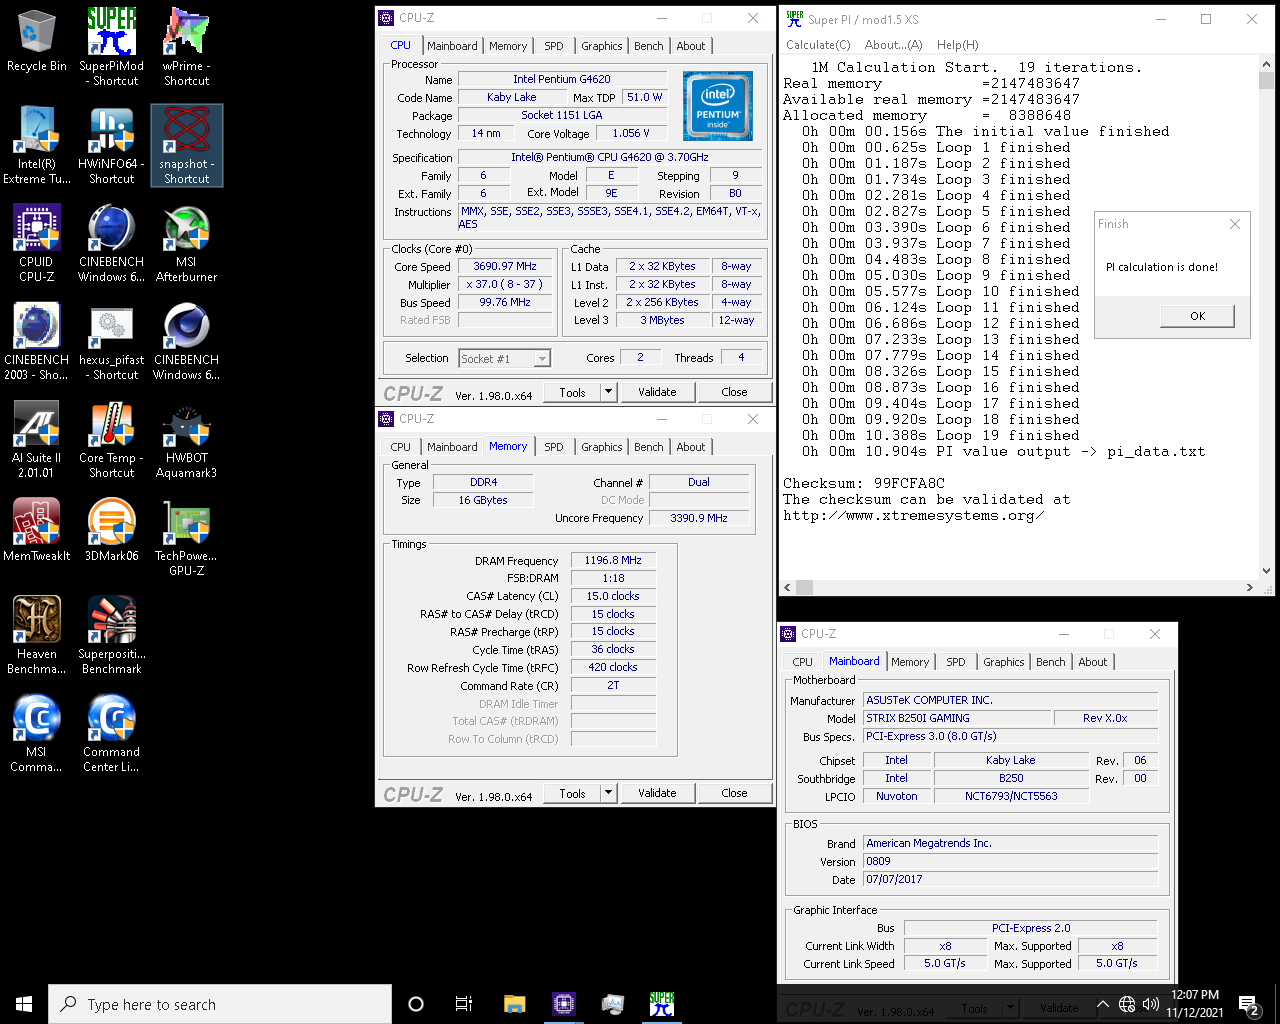This screenshot has height=1024, width=1280.
Task: Launch CPUID CPU-Z desktop icon
Action: 36,243
